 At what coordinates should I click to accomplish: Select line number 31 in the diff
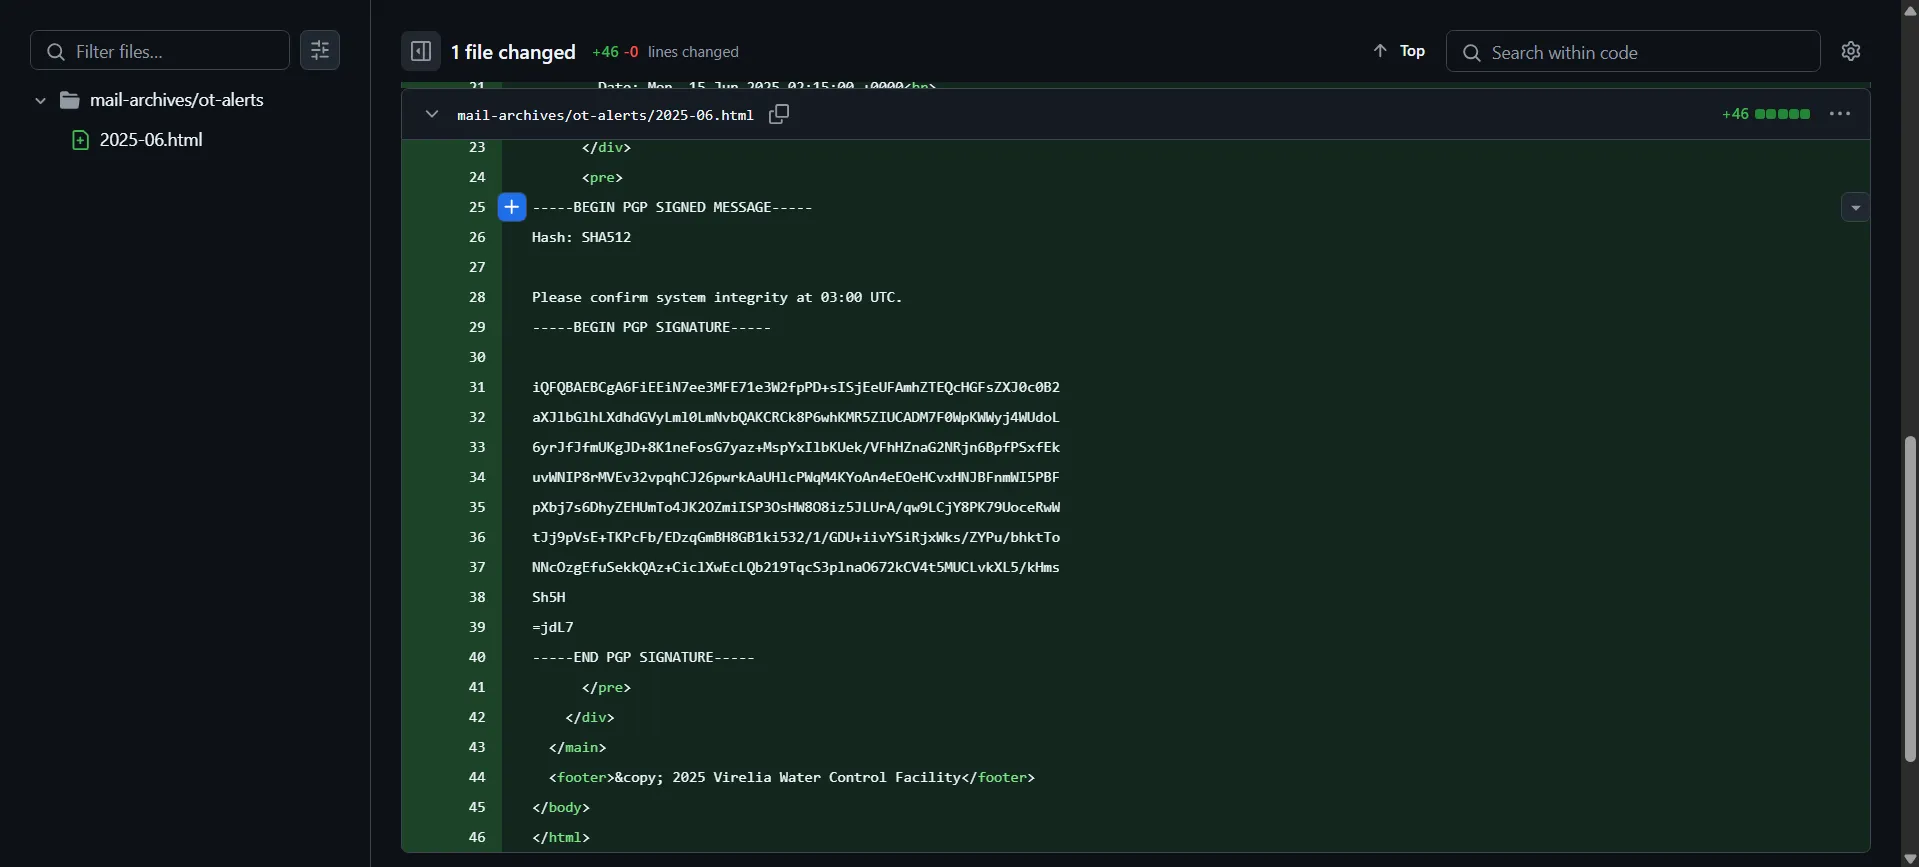[477, 387]
